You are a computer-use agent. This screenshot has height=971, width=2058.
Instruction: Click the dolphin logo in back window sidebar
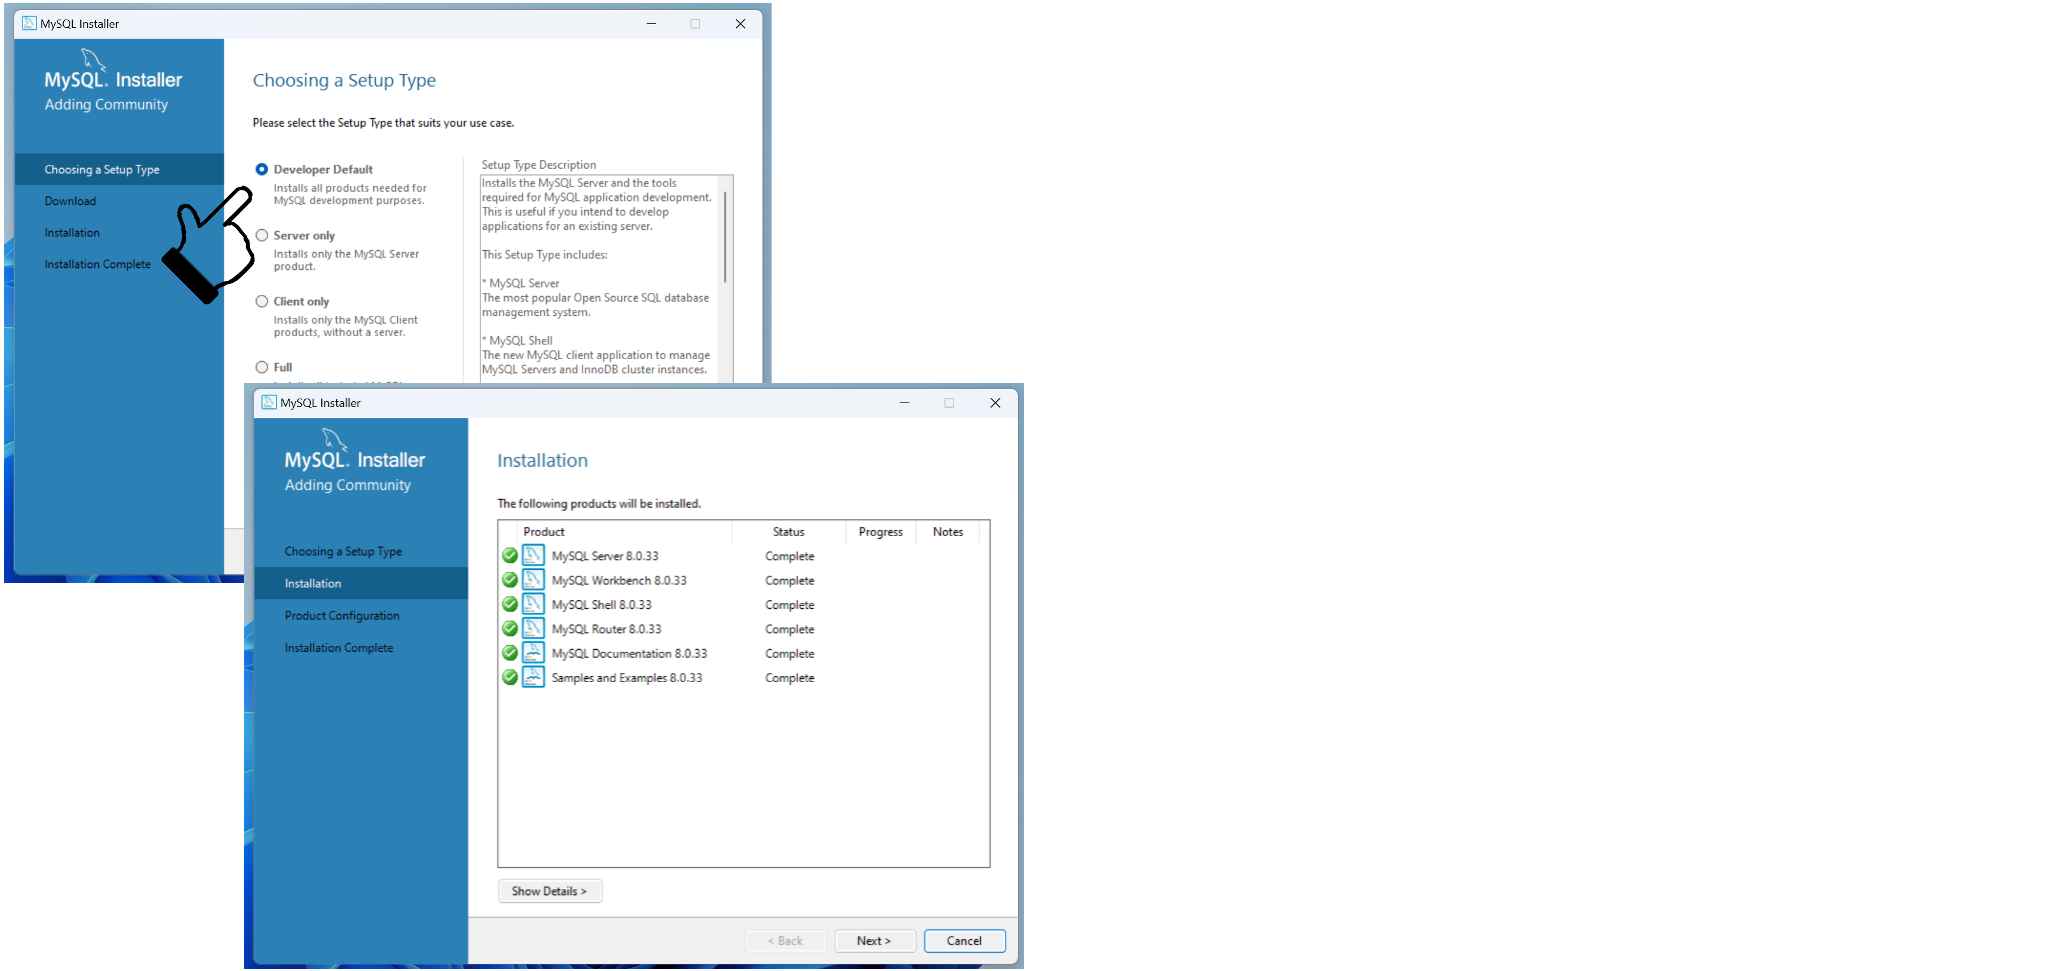click(93, 59)
